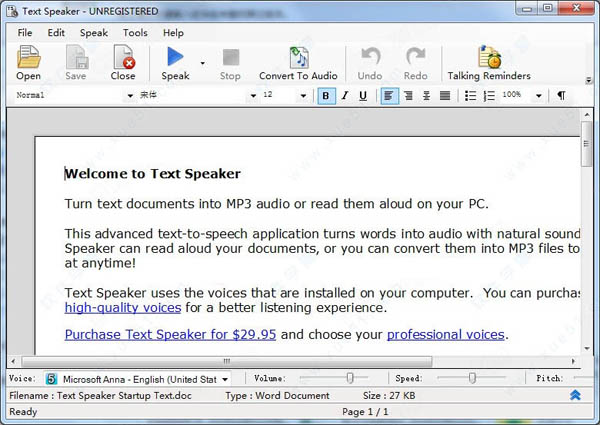Screen dimensions: 600x425
Task: Click the Welcome to Text Speaker heading
Action: point(153,174)
